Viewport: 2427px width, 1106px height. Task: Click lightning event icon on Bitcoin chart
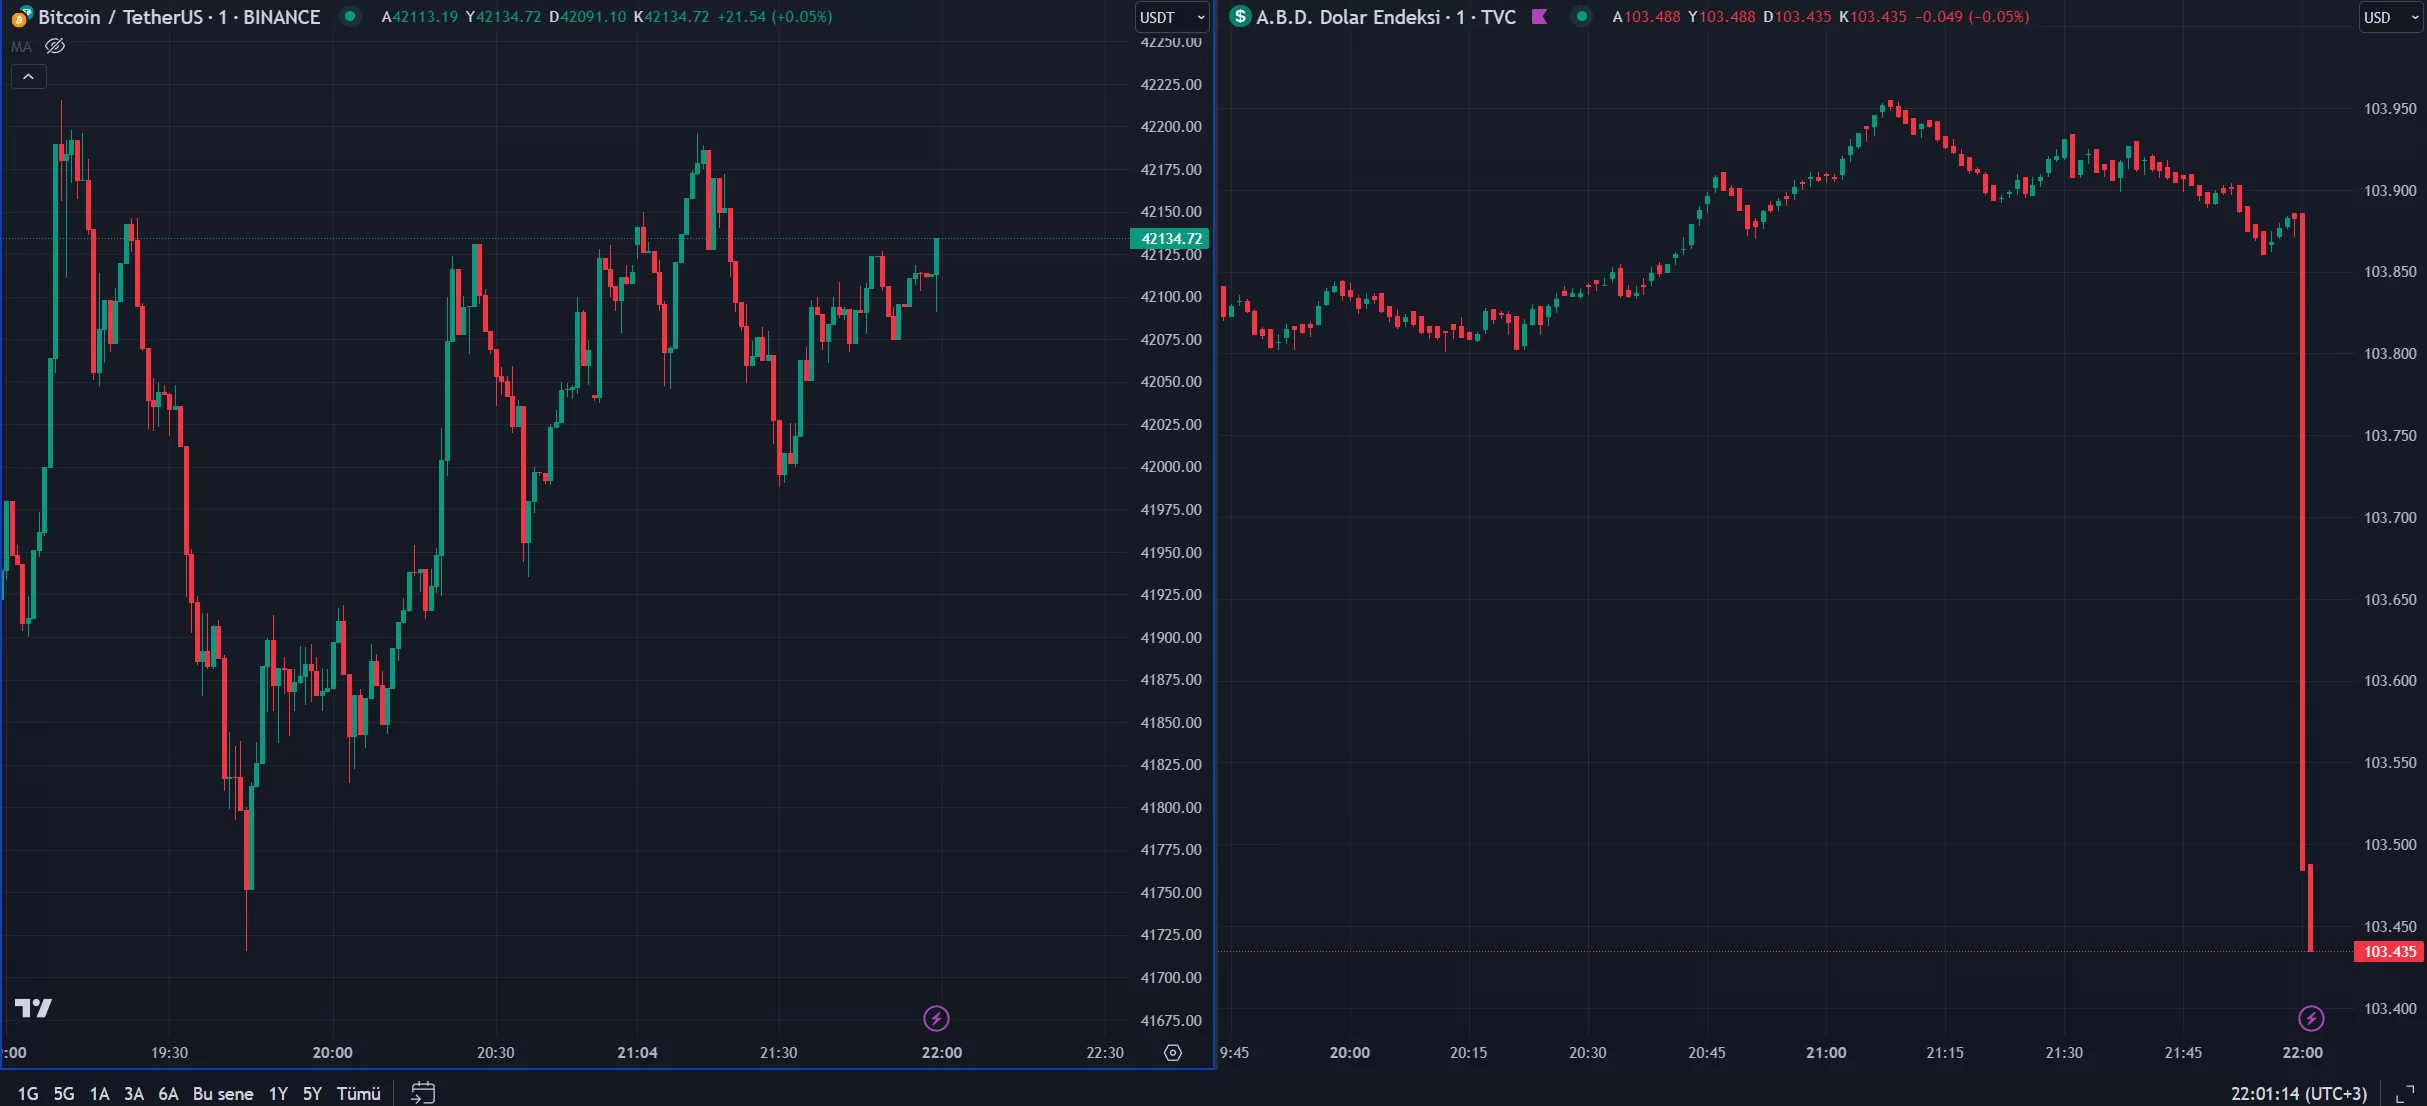coord(936,1018)
